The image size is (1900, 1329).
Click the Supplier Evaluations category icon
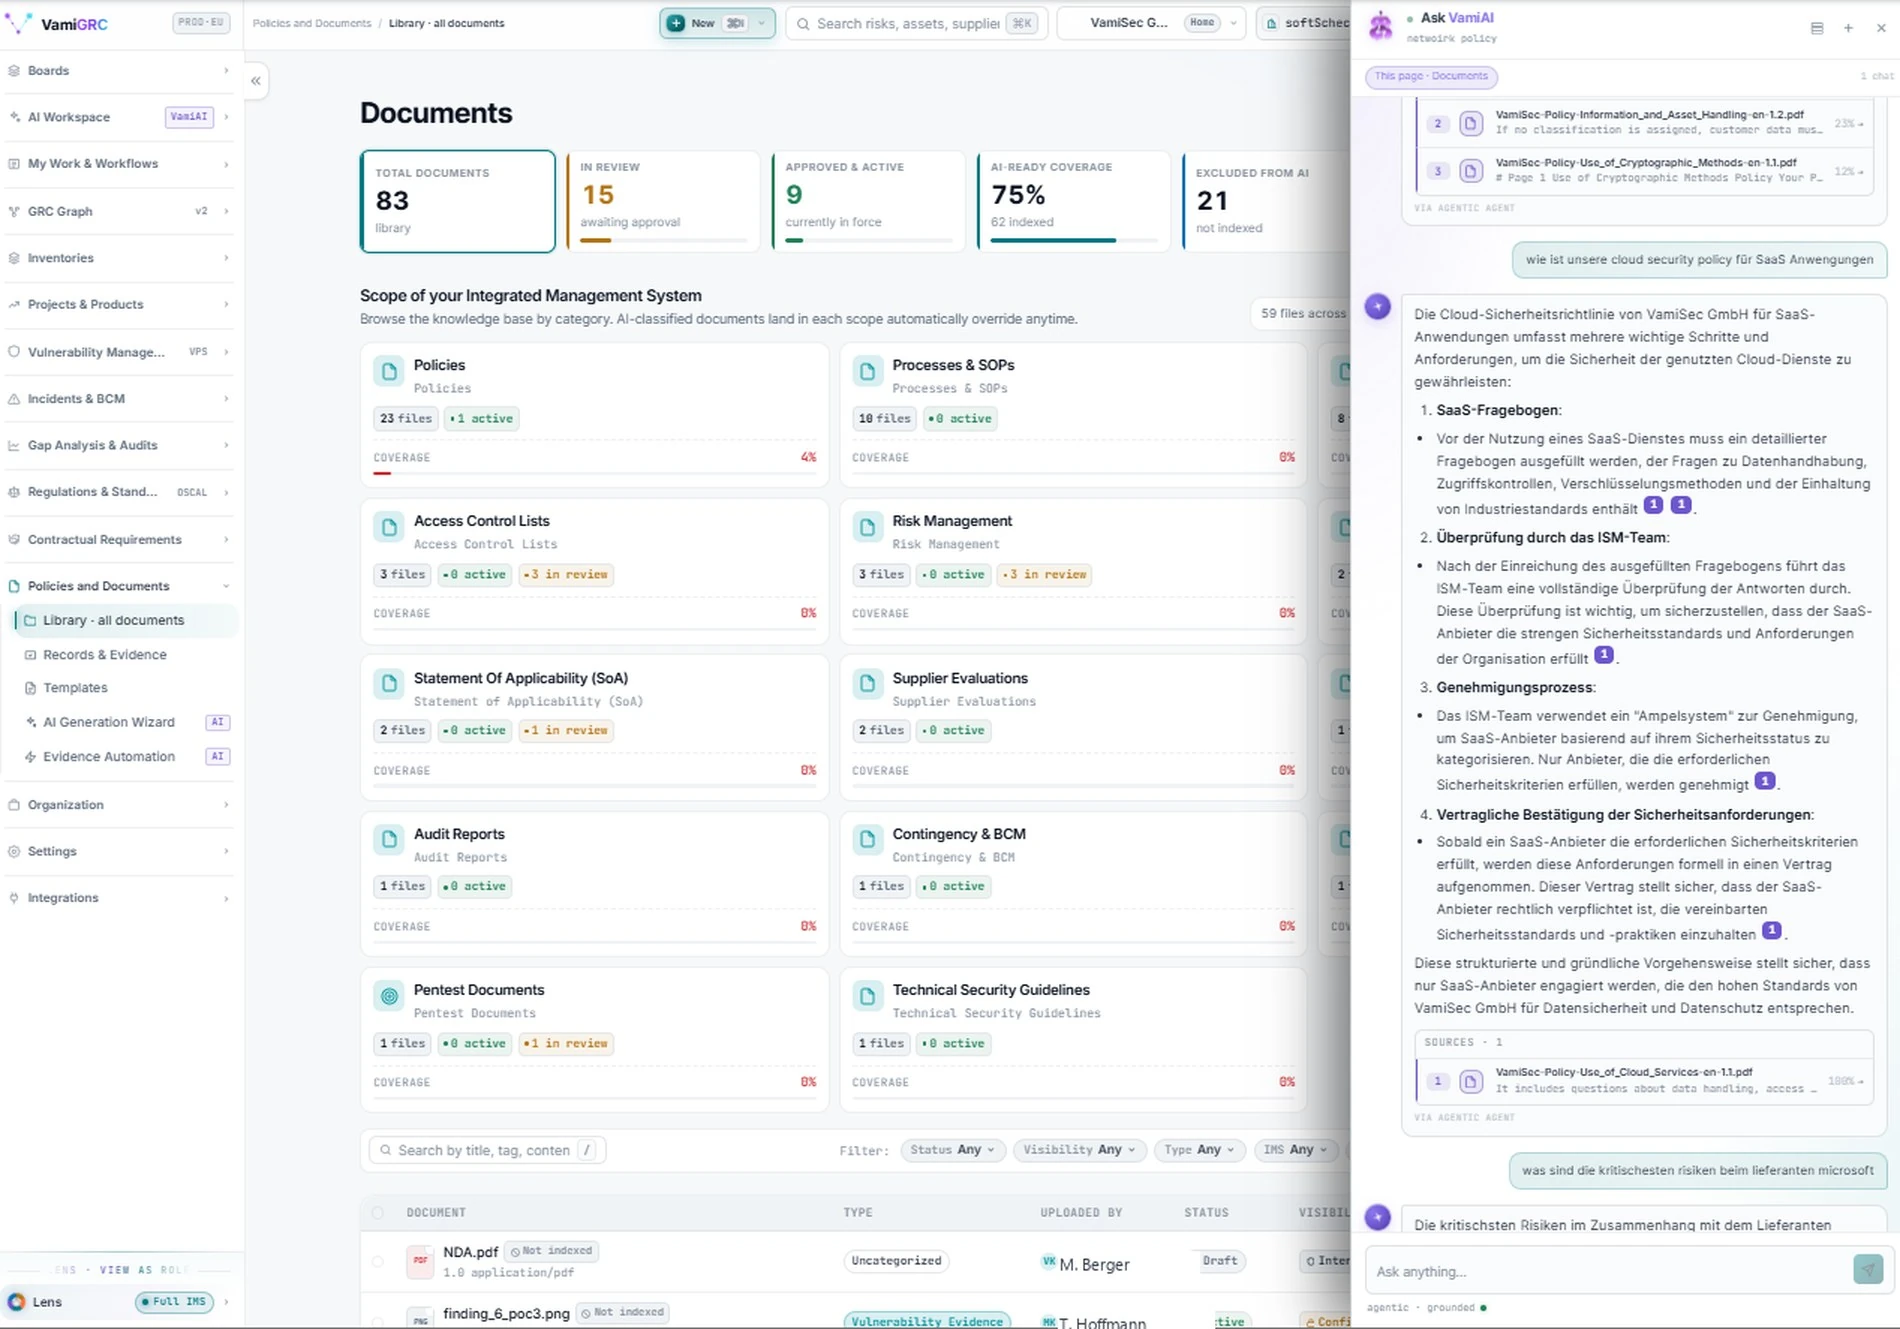pyautogui.click(x=867, y=684)
